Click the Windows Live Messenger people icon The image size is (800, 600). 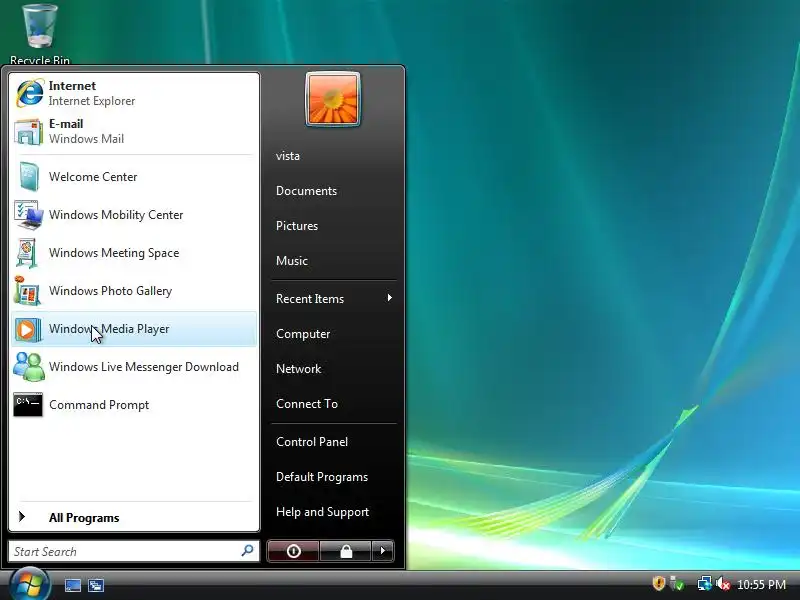[29, 367]
